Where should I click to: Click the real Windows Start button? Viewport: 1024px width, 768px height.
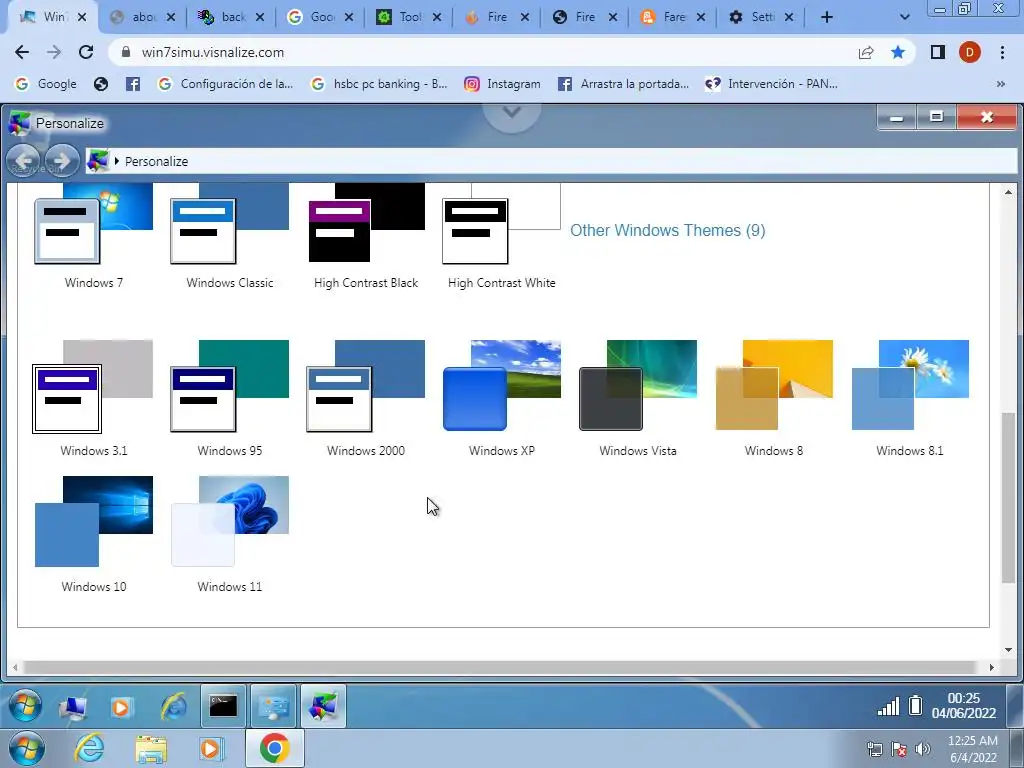point(27,748)
